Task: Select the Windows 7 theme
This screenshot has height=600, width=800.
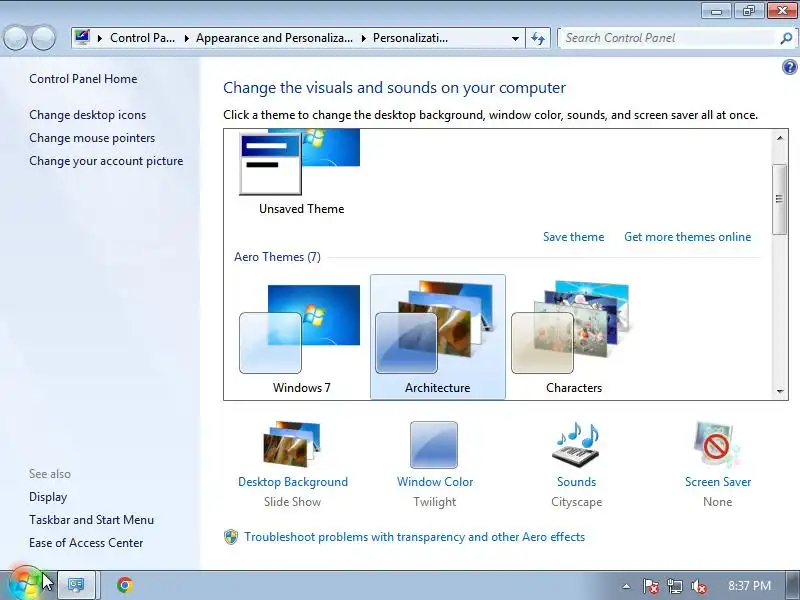Action: tap(301, 339)
